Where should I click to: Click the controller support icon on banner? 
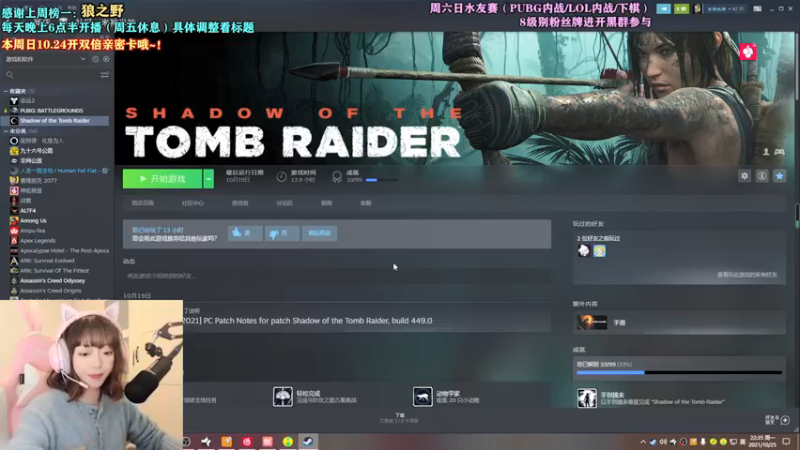coord(779,152)
